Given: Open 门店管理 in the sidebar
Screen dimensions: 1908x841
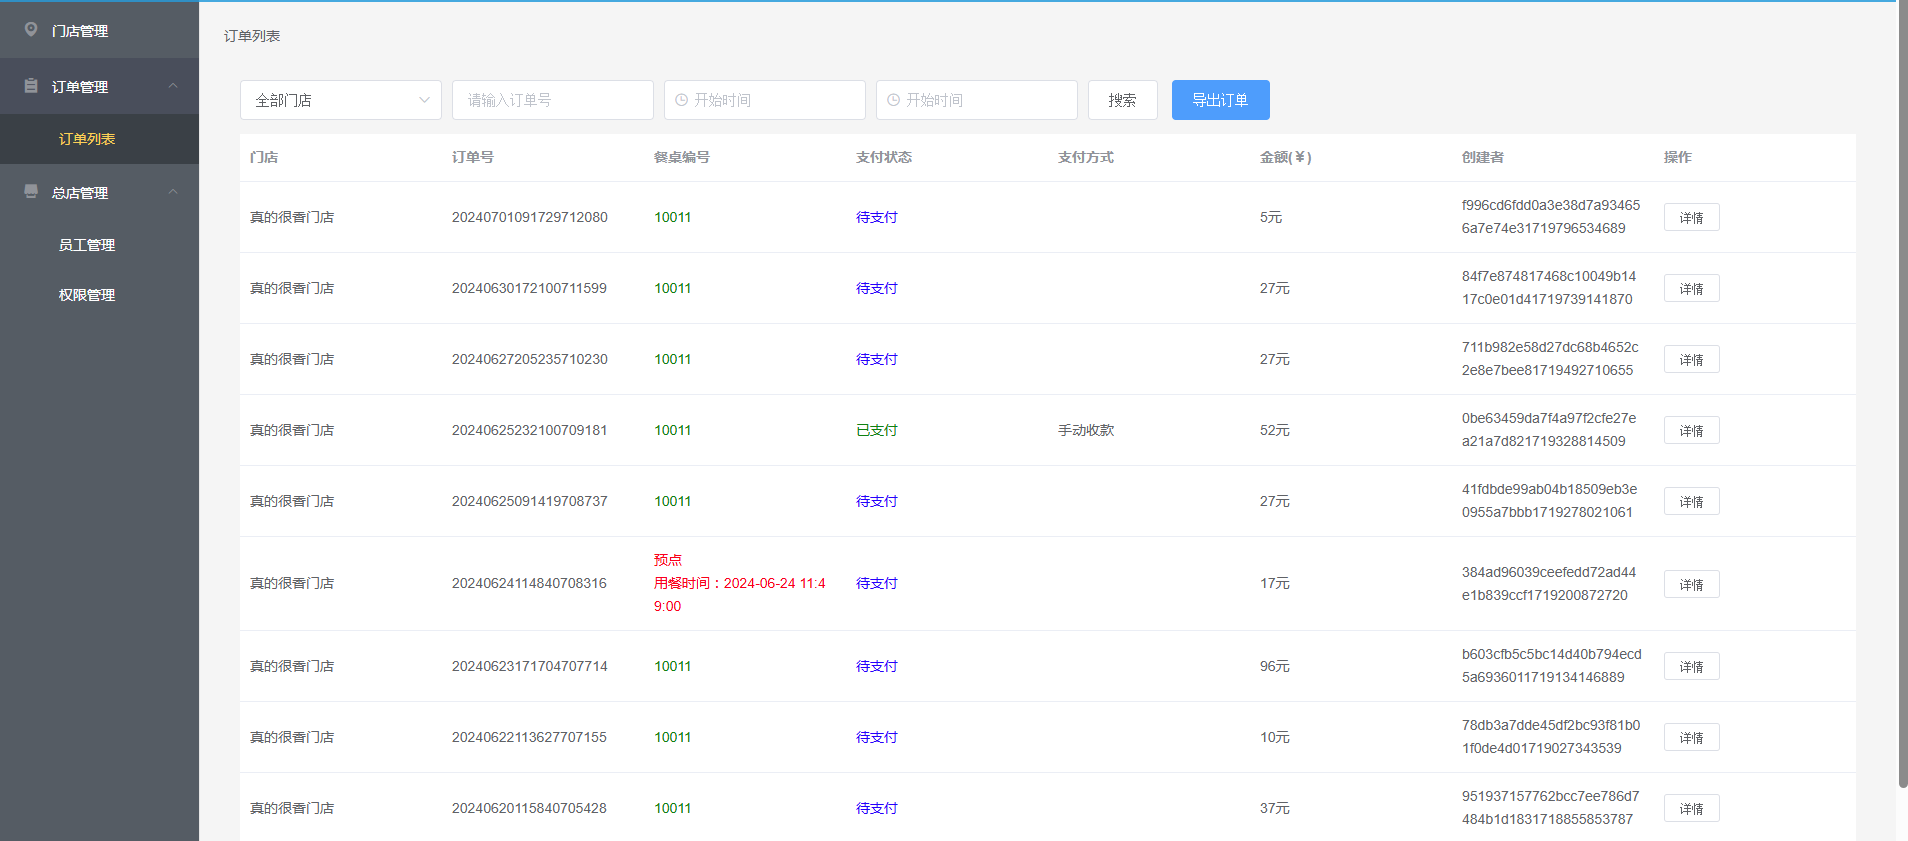Looking at the screenshot, I should (x=80, y=31).
